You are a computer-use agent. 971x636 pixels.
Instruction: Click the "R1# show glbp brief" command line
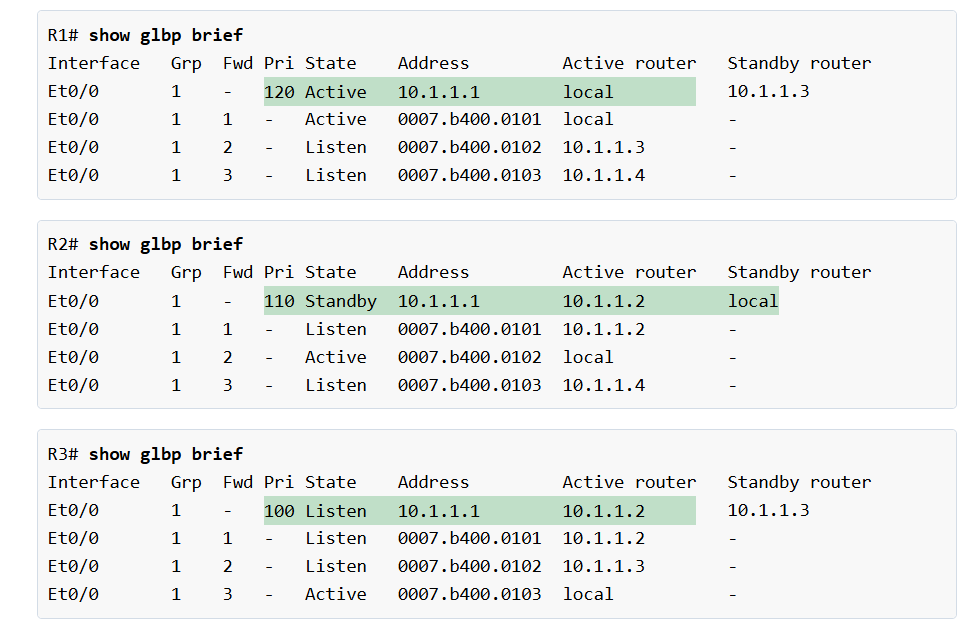coord(145,35)
